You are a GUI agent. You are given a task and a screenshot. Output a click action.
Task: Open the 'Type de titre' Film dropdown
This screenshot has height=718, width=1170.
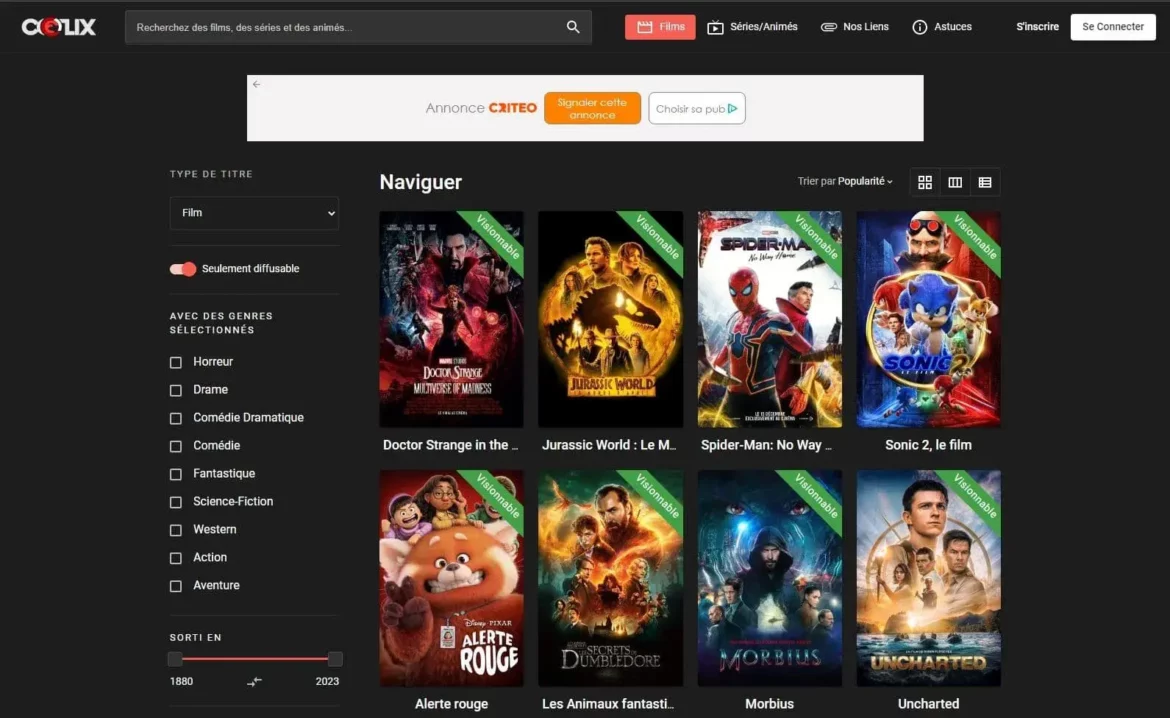coord(254,213)
